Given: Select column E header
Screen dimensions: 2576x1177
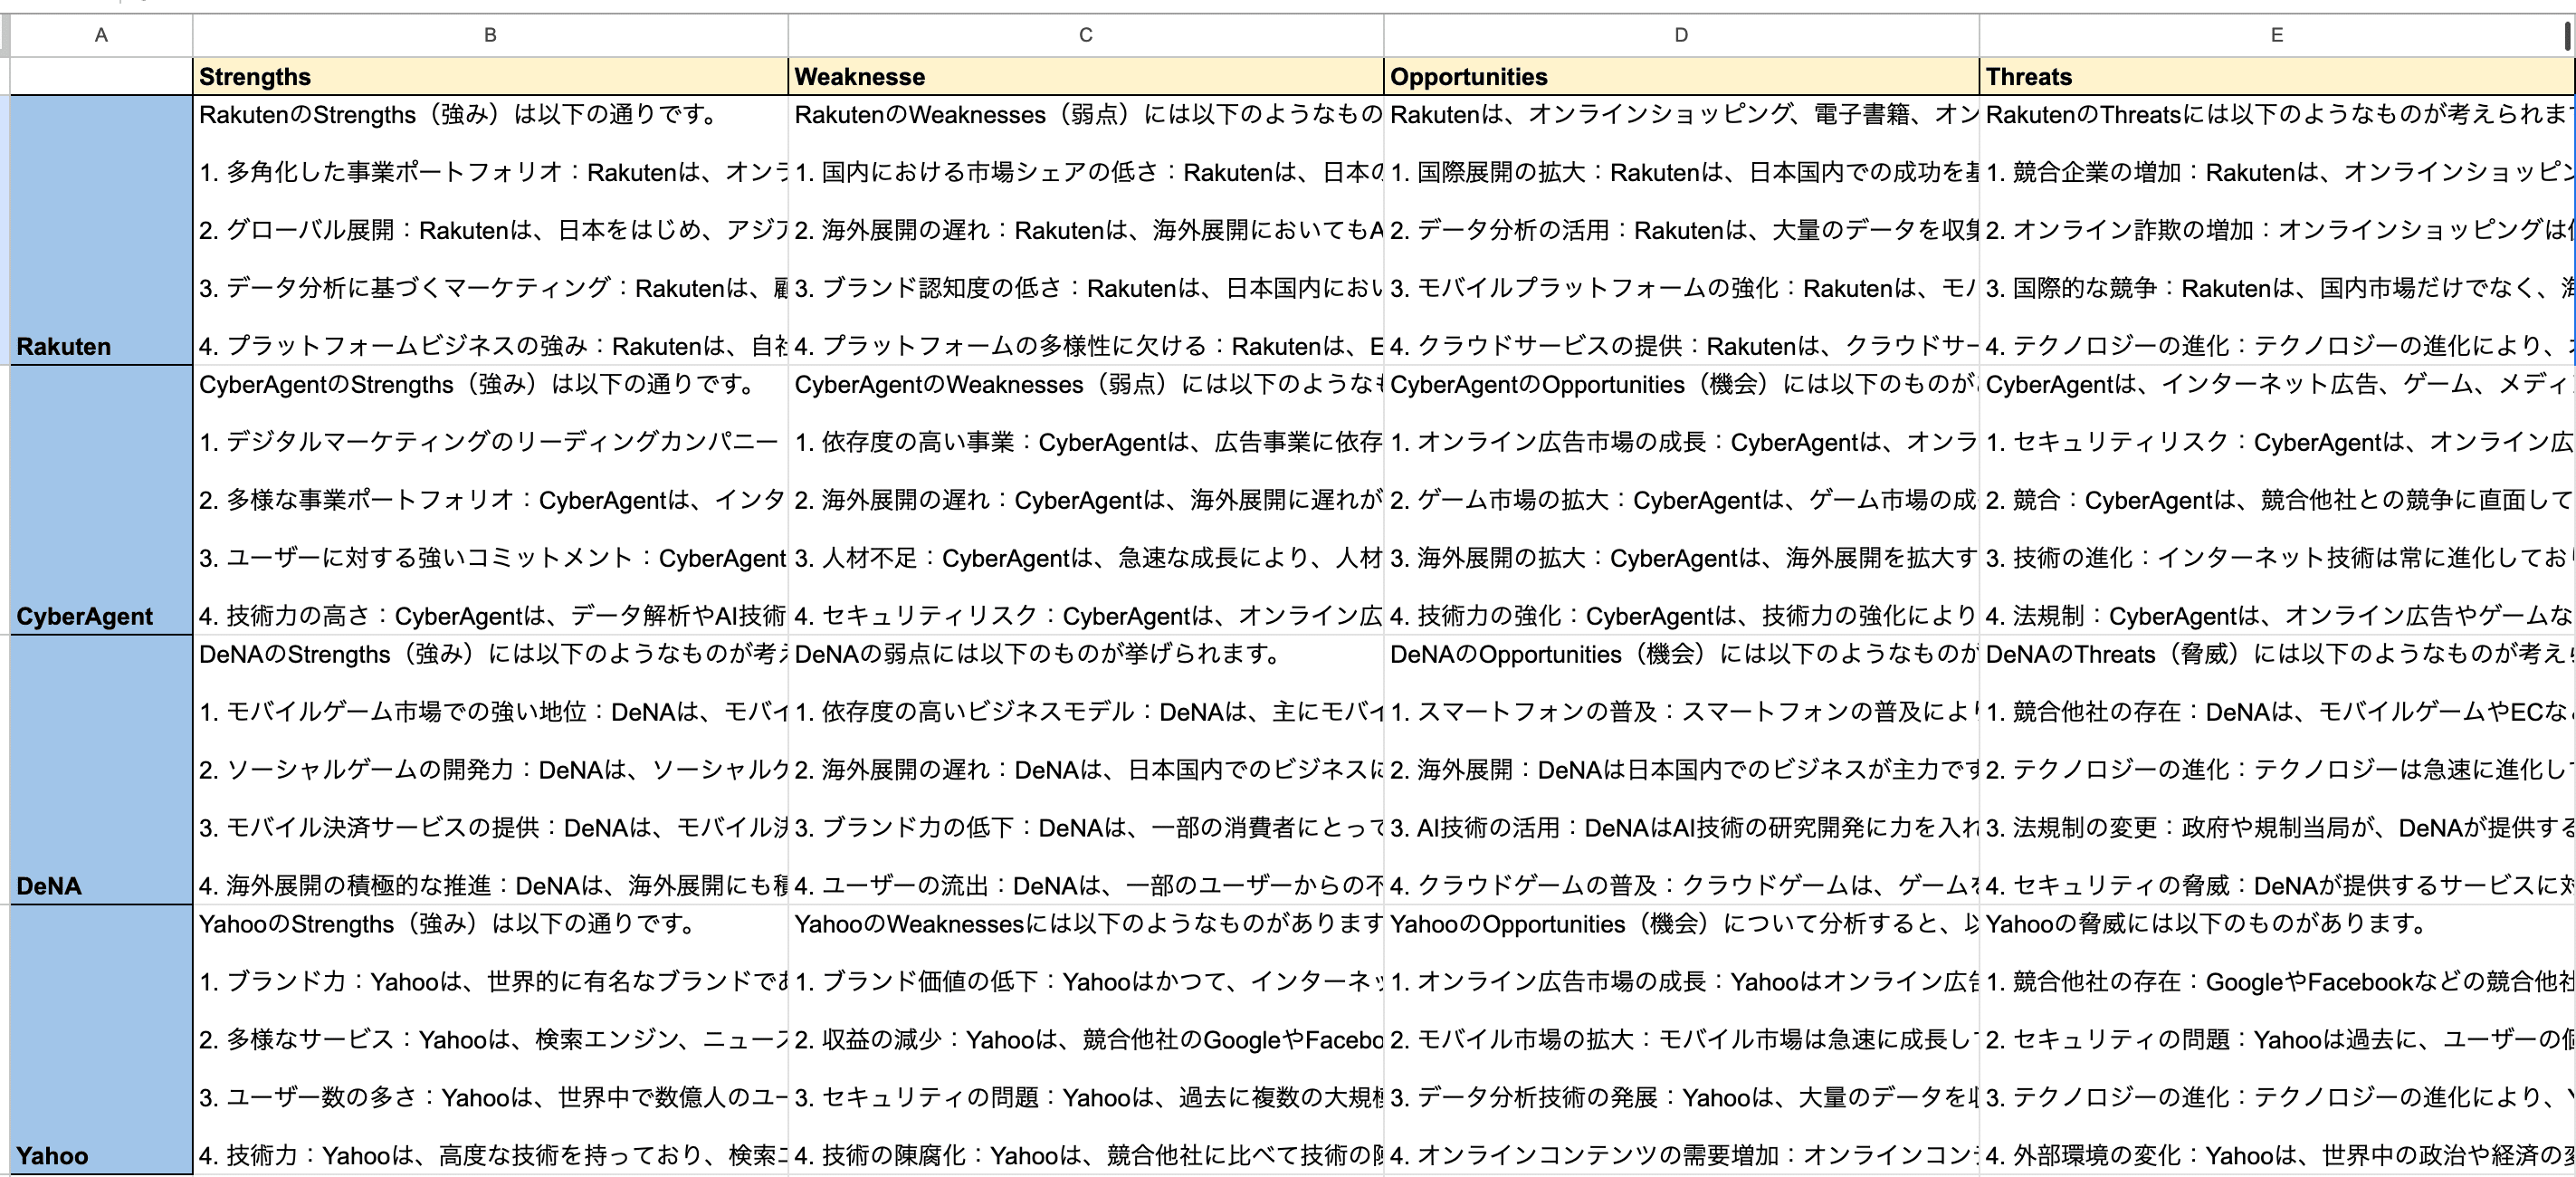Looking at the screenshot, I should (2276, 35).
